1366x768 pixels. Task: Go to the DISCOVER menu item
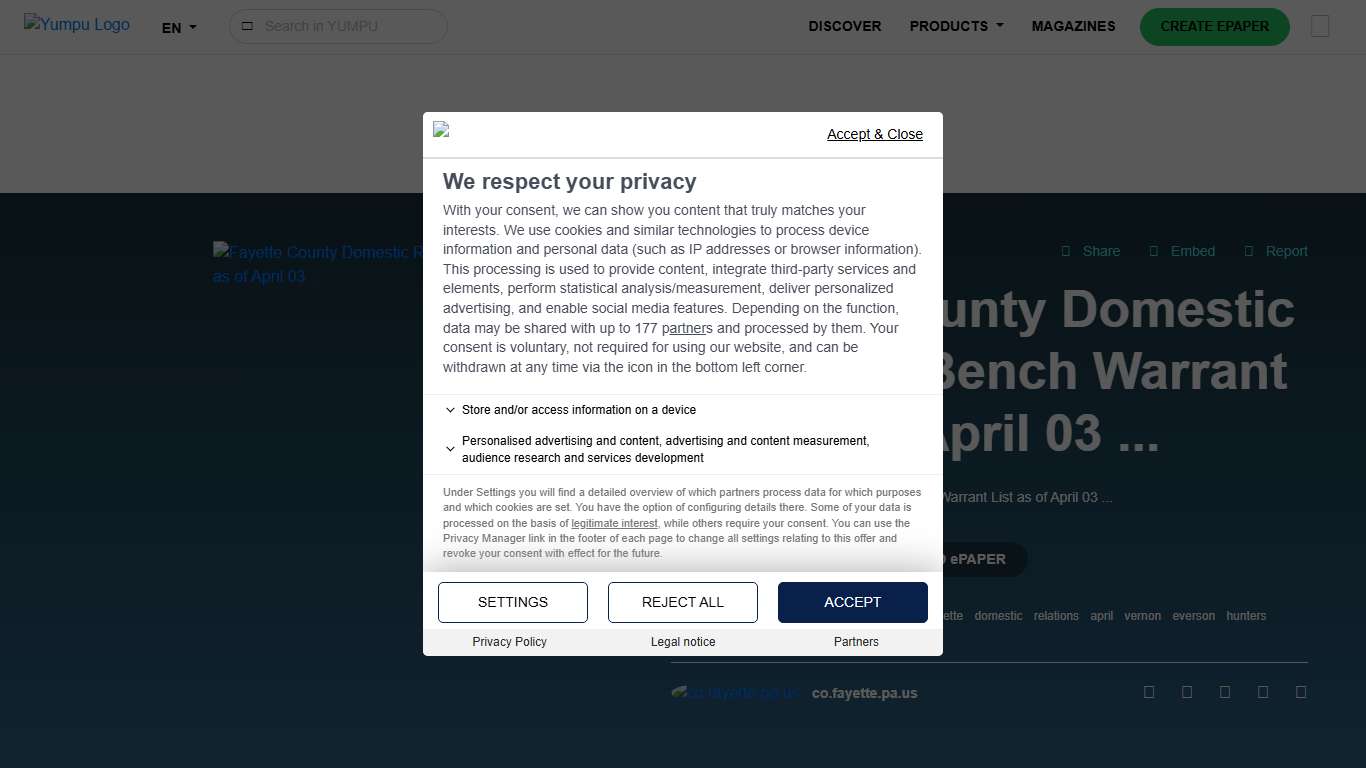click(x=845, y=26)
